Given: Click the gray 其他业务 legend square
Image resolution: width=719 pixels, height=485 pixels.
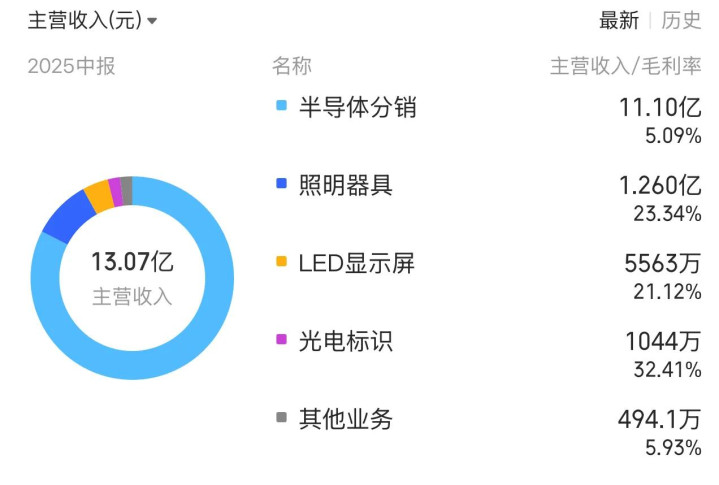Looking at the screenshot, I should click(x=281, y=418).
